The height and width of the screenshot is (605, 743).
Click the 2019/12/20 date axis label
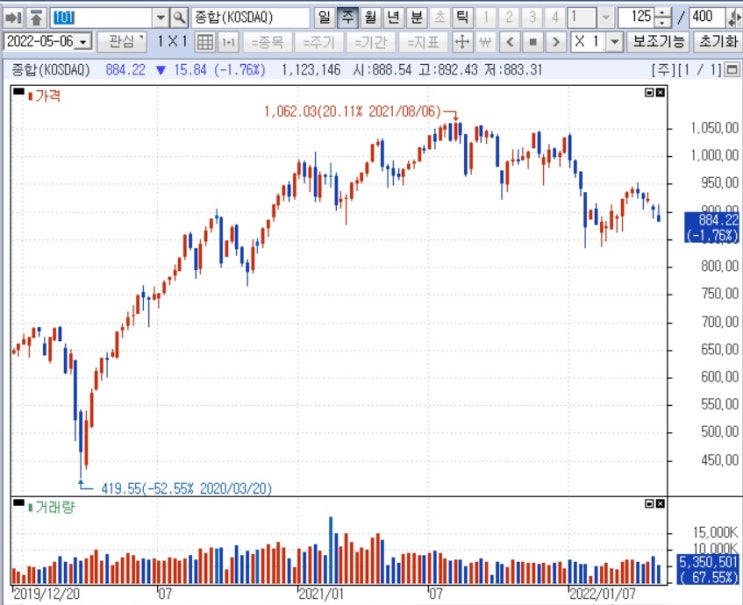point(46,594)
